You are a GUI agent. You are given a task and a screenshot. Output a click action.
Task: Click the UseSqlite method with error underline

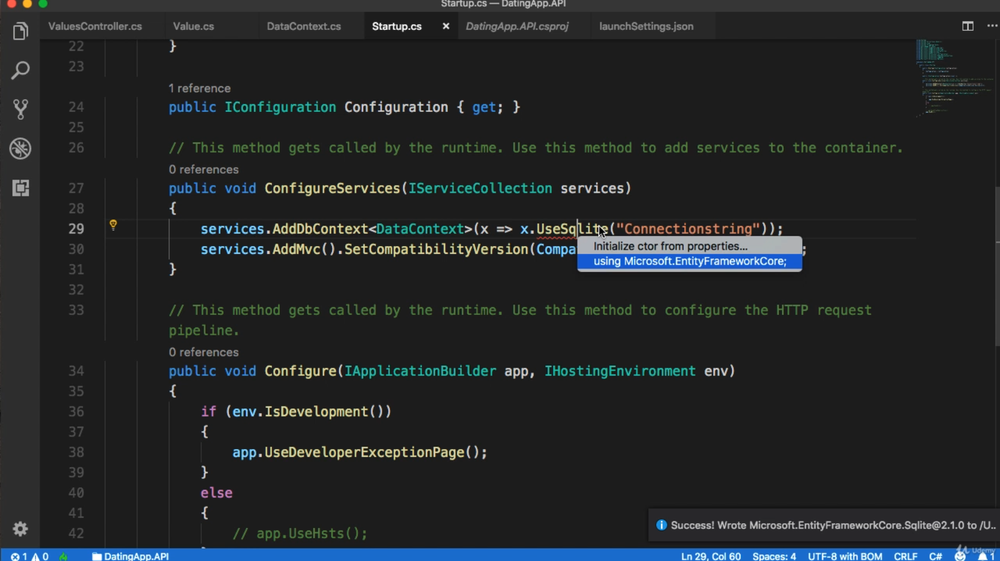click(572, 229)
